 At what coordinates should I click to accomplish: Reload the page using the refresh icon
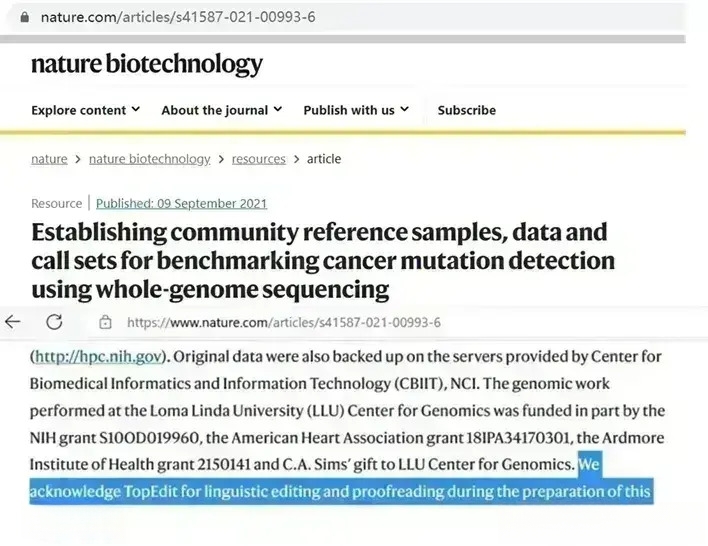coord(54,322)
